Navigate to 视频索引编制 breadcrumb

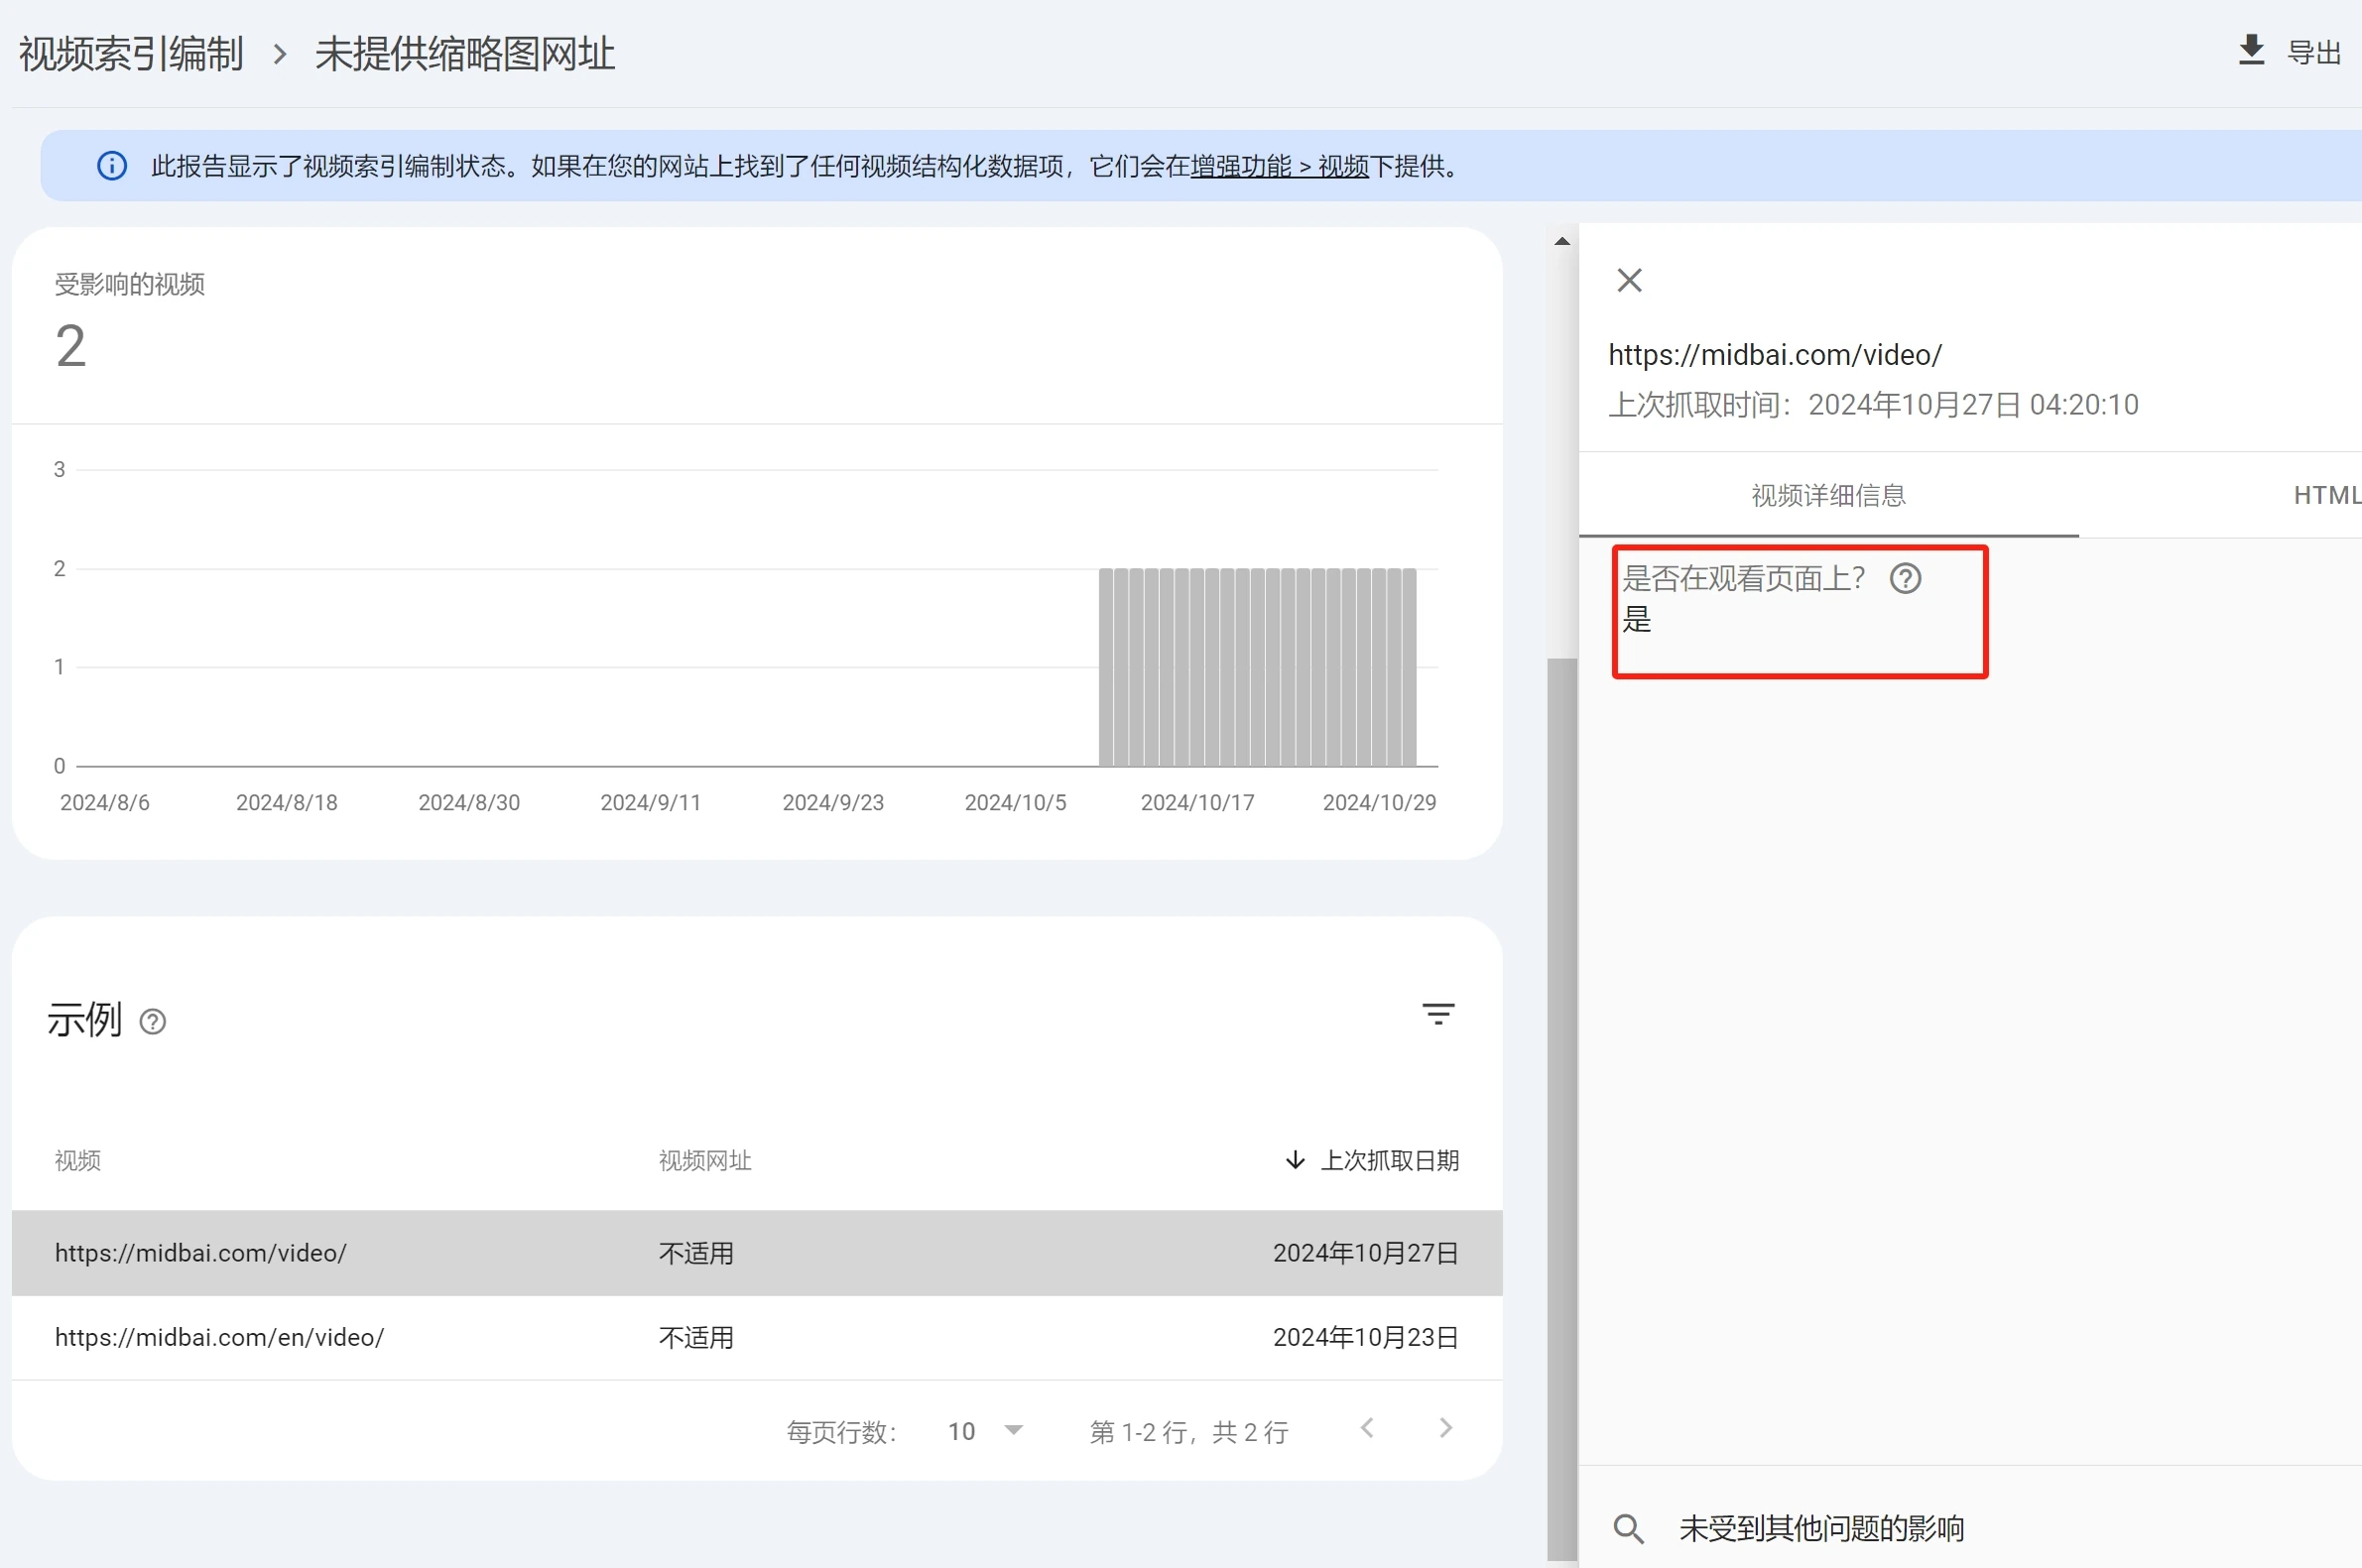131,54
